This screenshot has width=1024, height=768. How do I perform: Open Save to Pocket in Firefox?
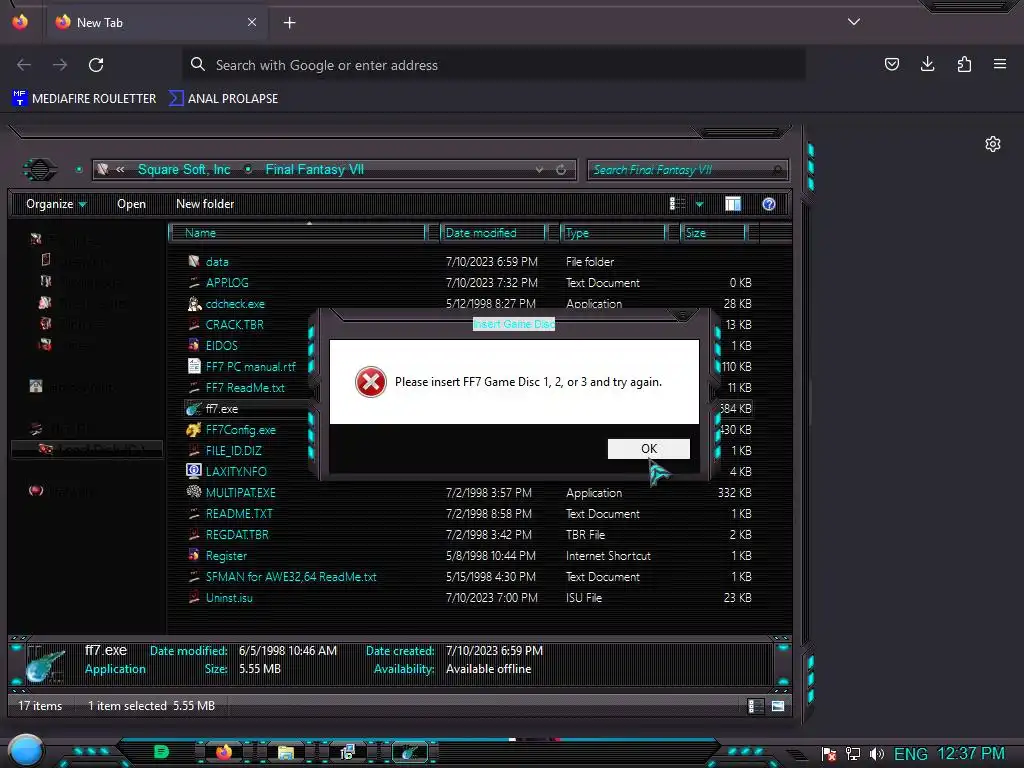coord(891,64)
